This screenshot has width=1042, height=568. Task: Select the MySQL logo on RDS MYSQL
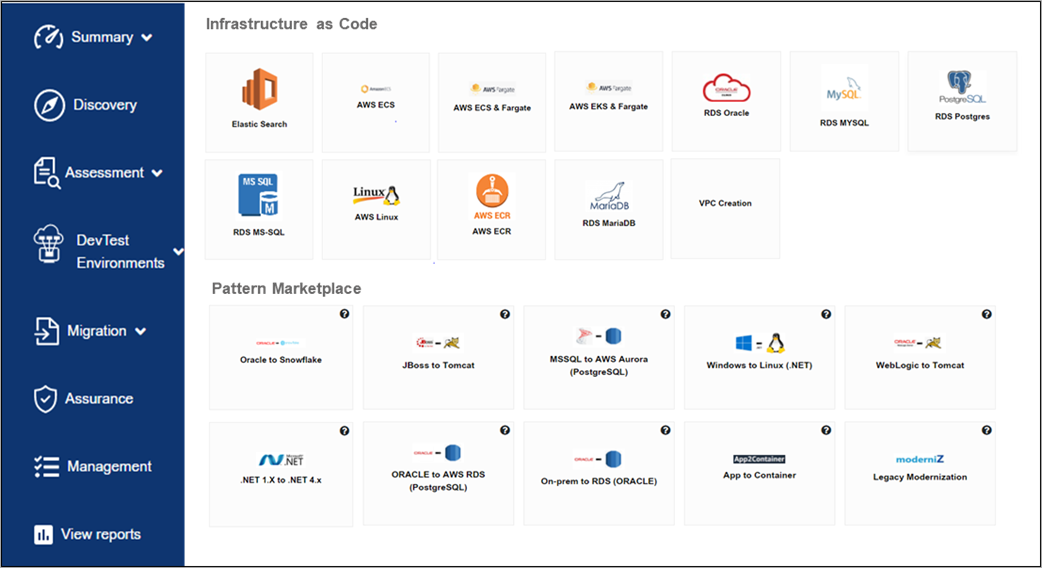[x=844, y=90]
